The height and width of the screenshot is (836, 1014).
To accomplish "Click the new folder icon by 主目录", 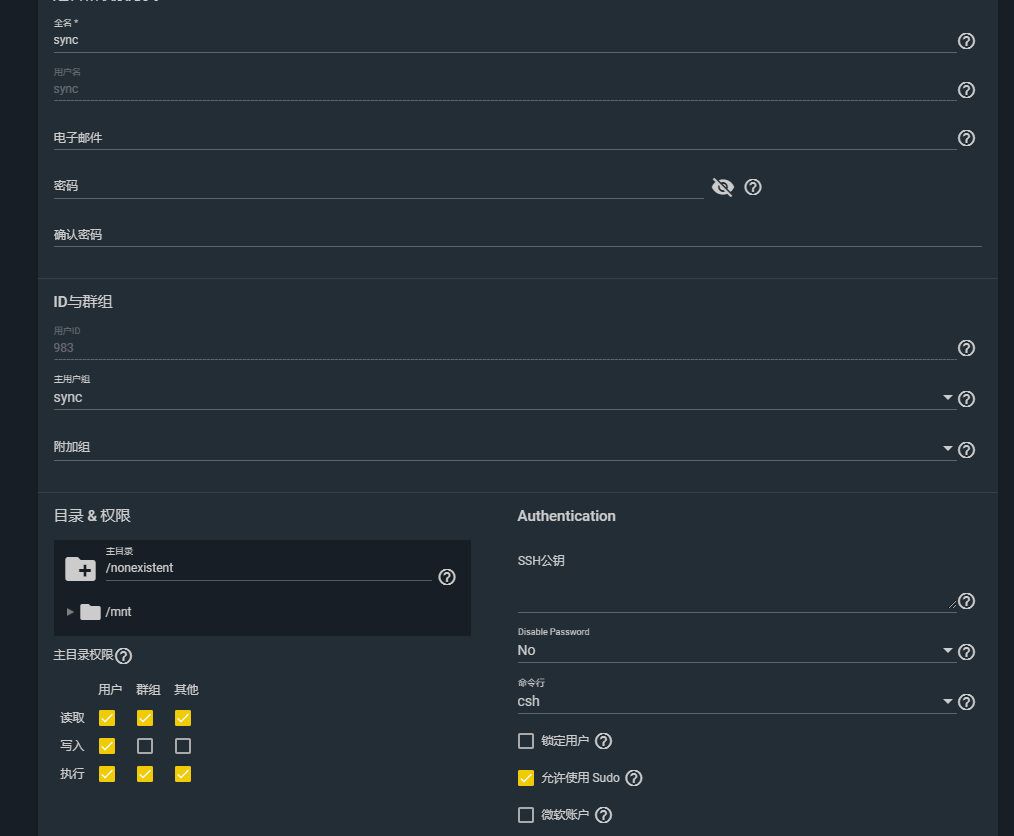I will point(80,569).
